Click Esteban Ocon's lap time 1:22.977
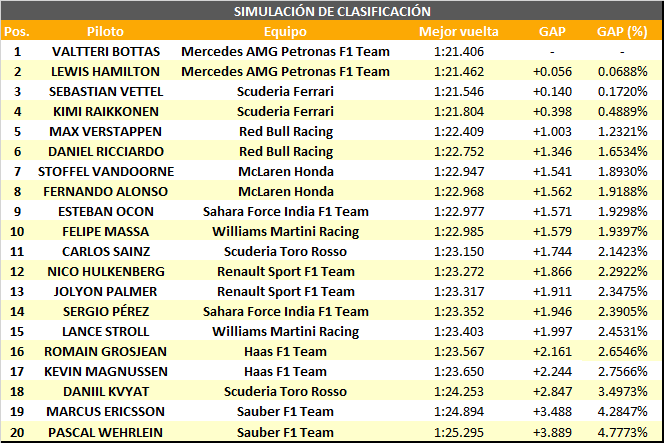Screen dimensions: 664x443 (459, 211)
